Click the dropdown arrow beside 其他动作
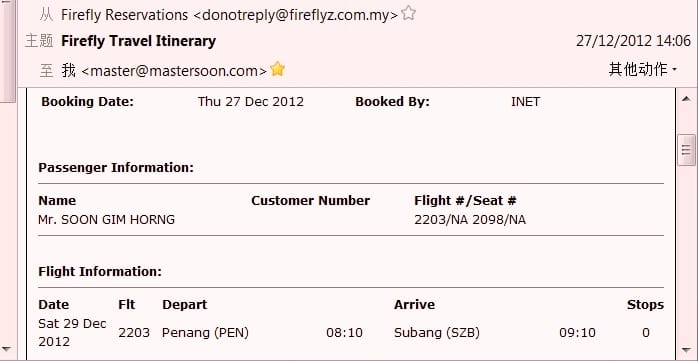Viewport: 698px width, 361px height. (674, 70)
